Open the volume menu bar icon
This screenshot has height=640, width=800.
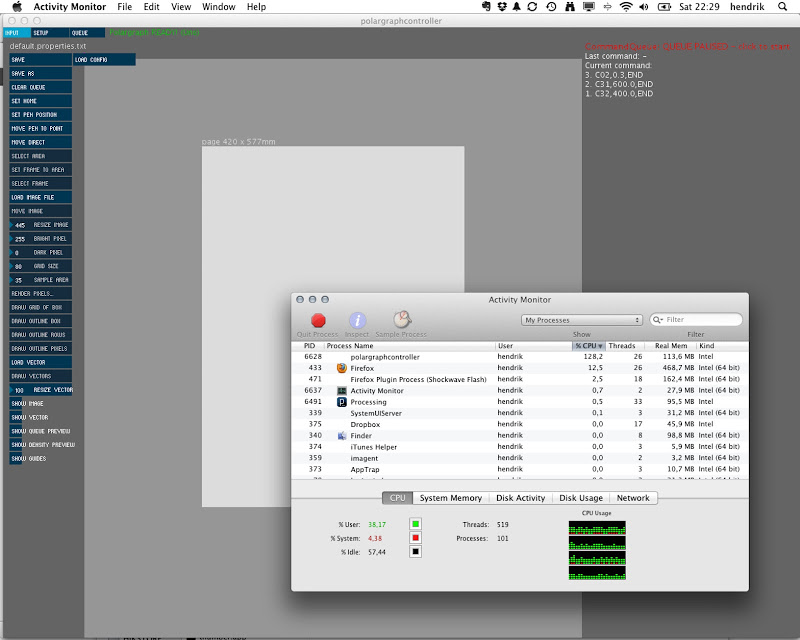644,7
